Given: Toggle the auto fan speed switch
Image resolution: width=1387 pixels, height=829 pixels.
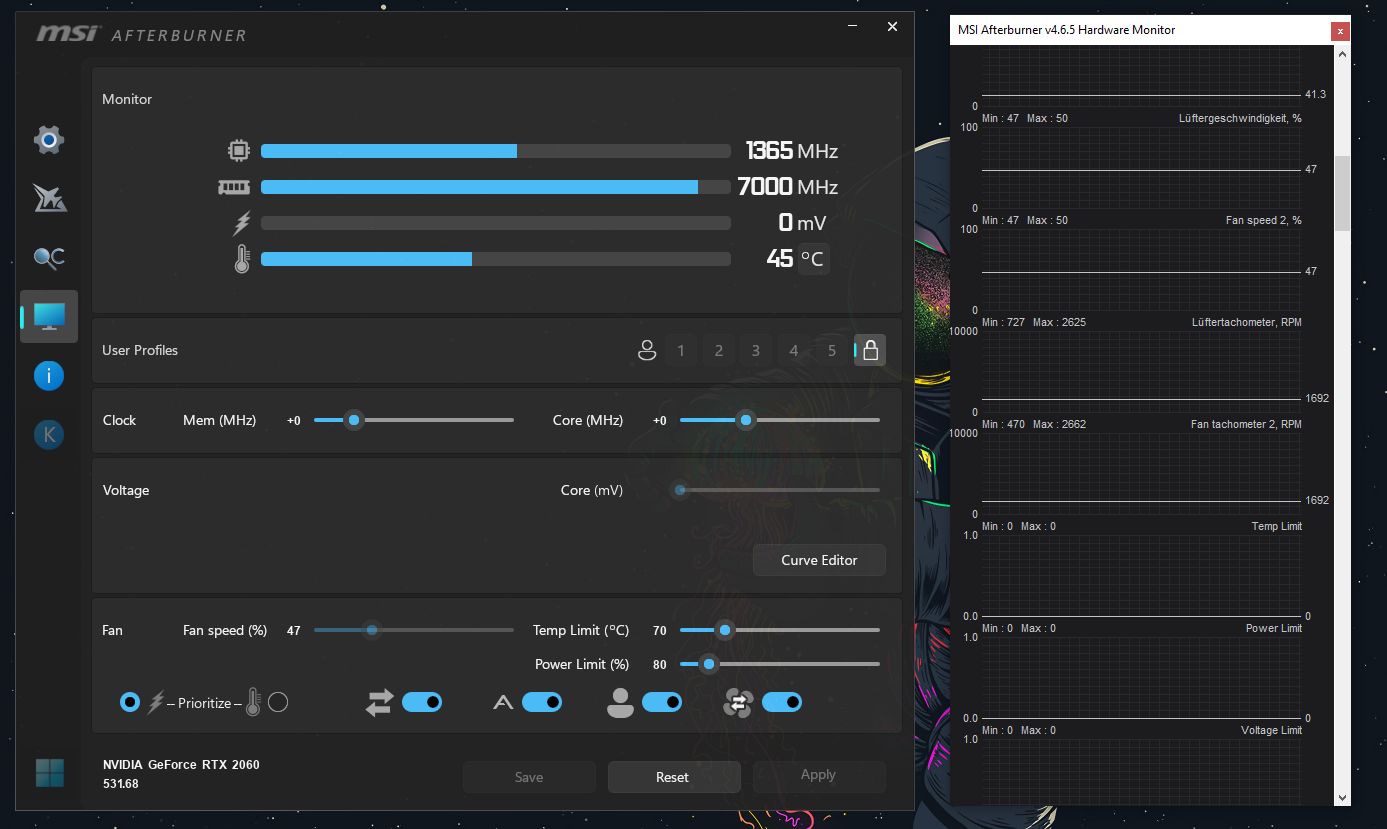Looking at the screenshot, I should click(542, 702).
